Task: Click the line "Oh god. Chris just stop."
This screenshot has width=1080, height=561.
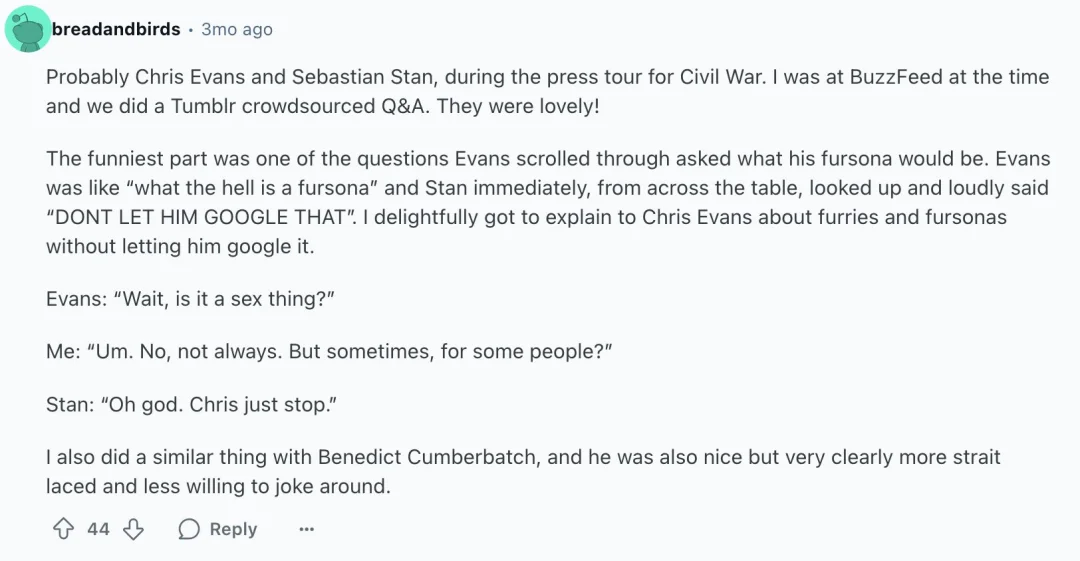Action: point(190,405)
